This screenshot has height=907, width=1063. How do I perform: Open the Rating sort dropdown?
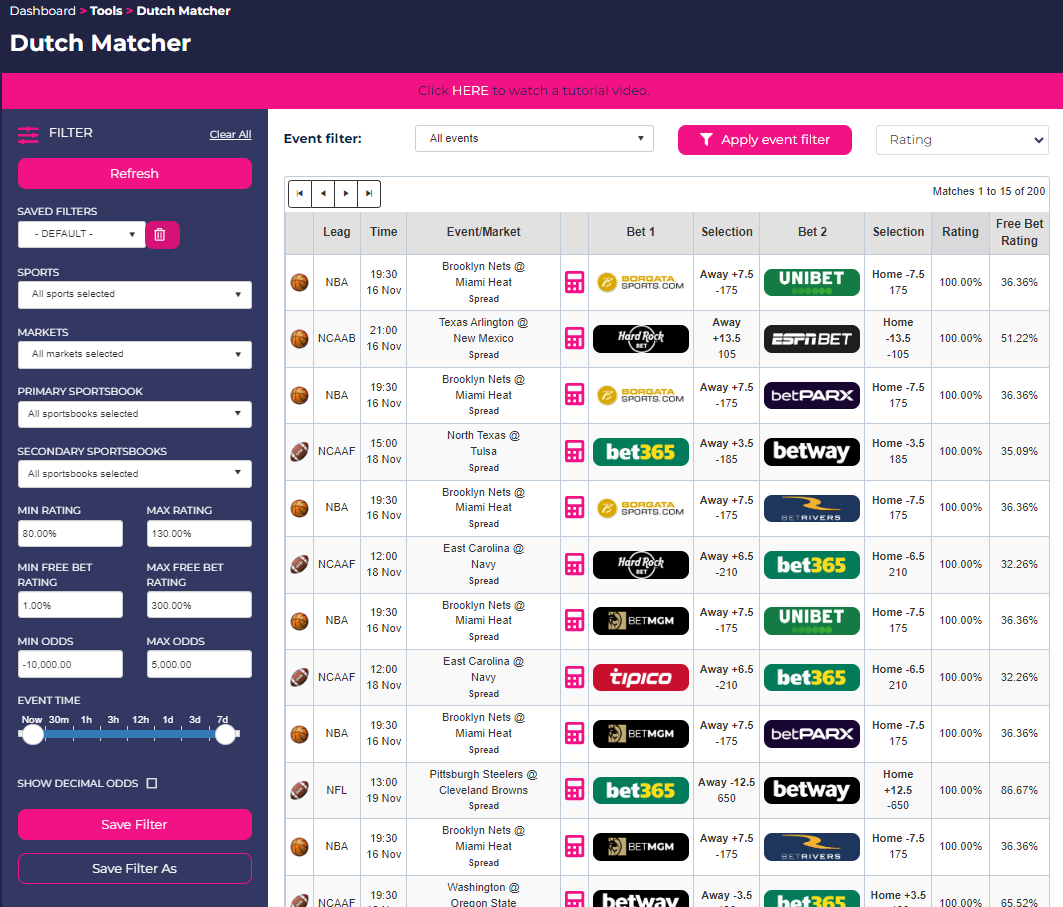[962, 140]
